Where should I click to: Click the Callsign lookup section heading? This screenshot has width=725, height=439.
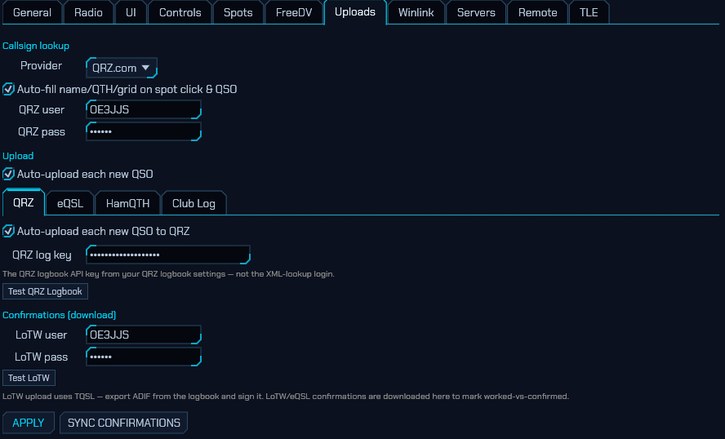(36, 46)
